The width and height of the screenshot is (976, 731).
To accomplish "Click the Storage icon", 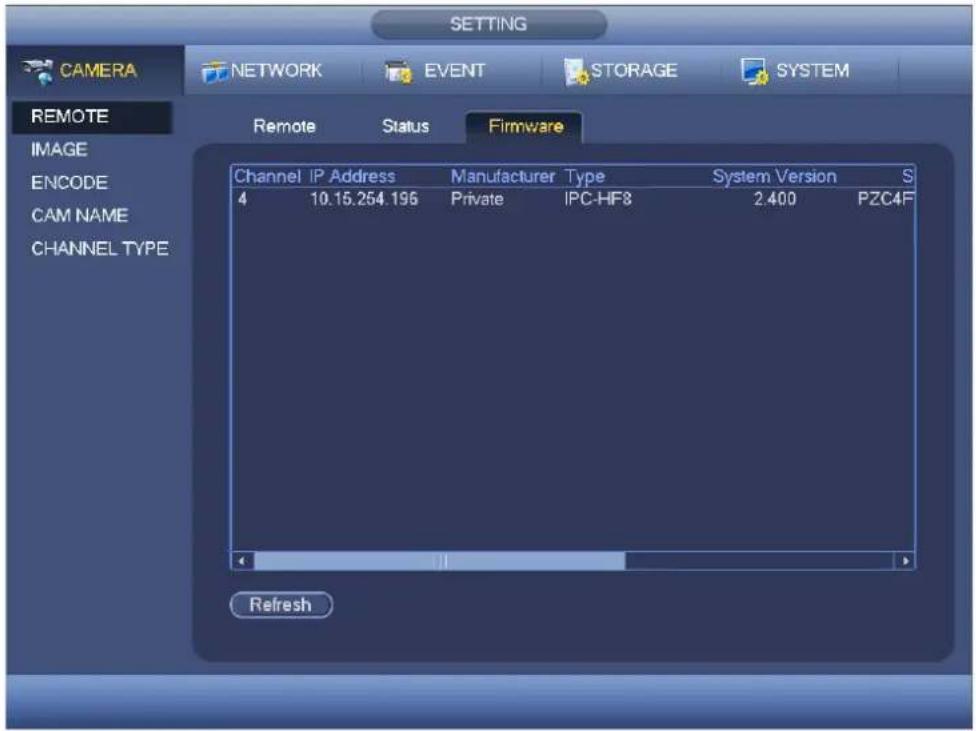I will pos(576,72).
